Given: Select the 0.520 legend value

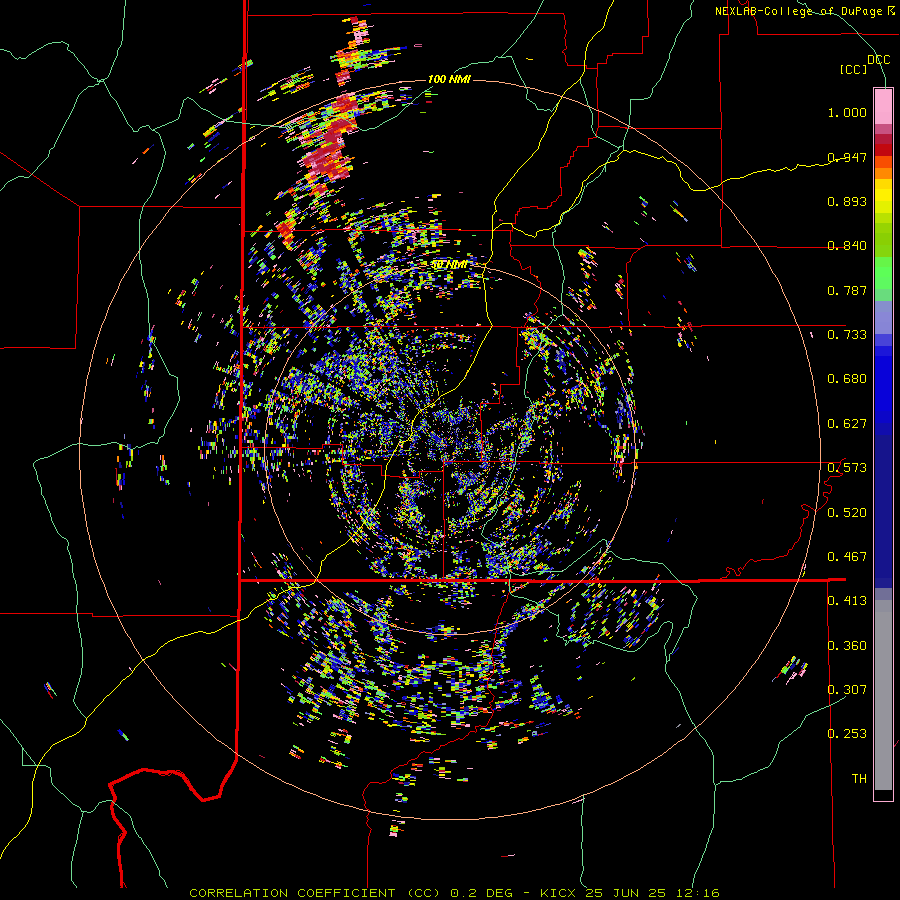Looking at the screenshot, I should [847, 512].
